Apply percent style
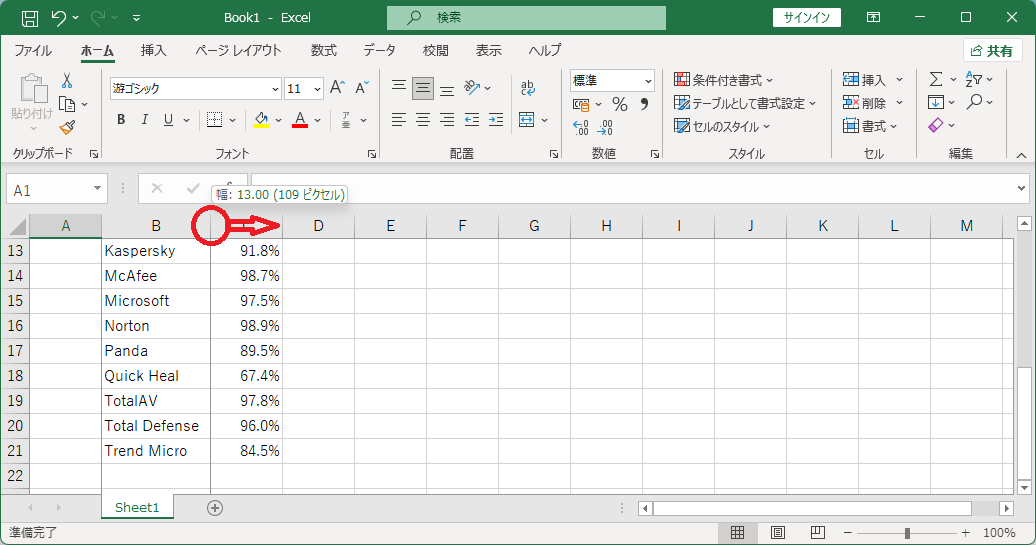The image size is (1036, 545). tap(619, 104)
